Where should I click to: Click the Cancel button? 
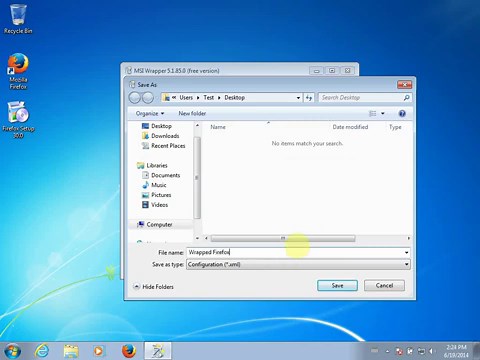pyautogui.click(x=384, y=286)
